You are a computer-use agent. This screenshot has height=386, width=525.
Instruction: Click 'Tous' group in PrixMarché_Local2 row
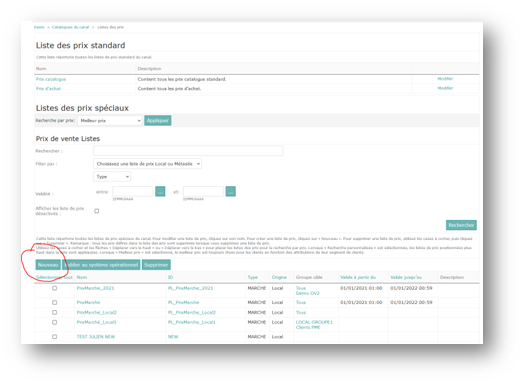[x=301, y=312]
